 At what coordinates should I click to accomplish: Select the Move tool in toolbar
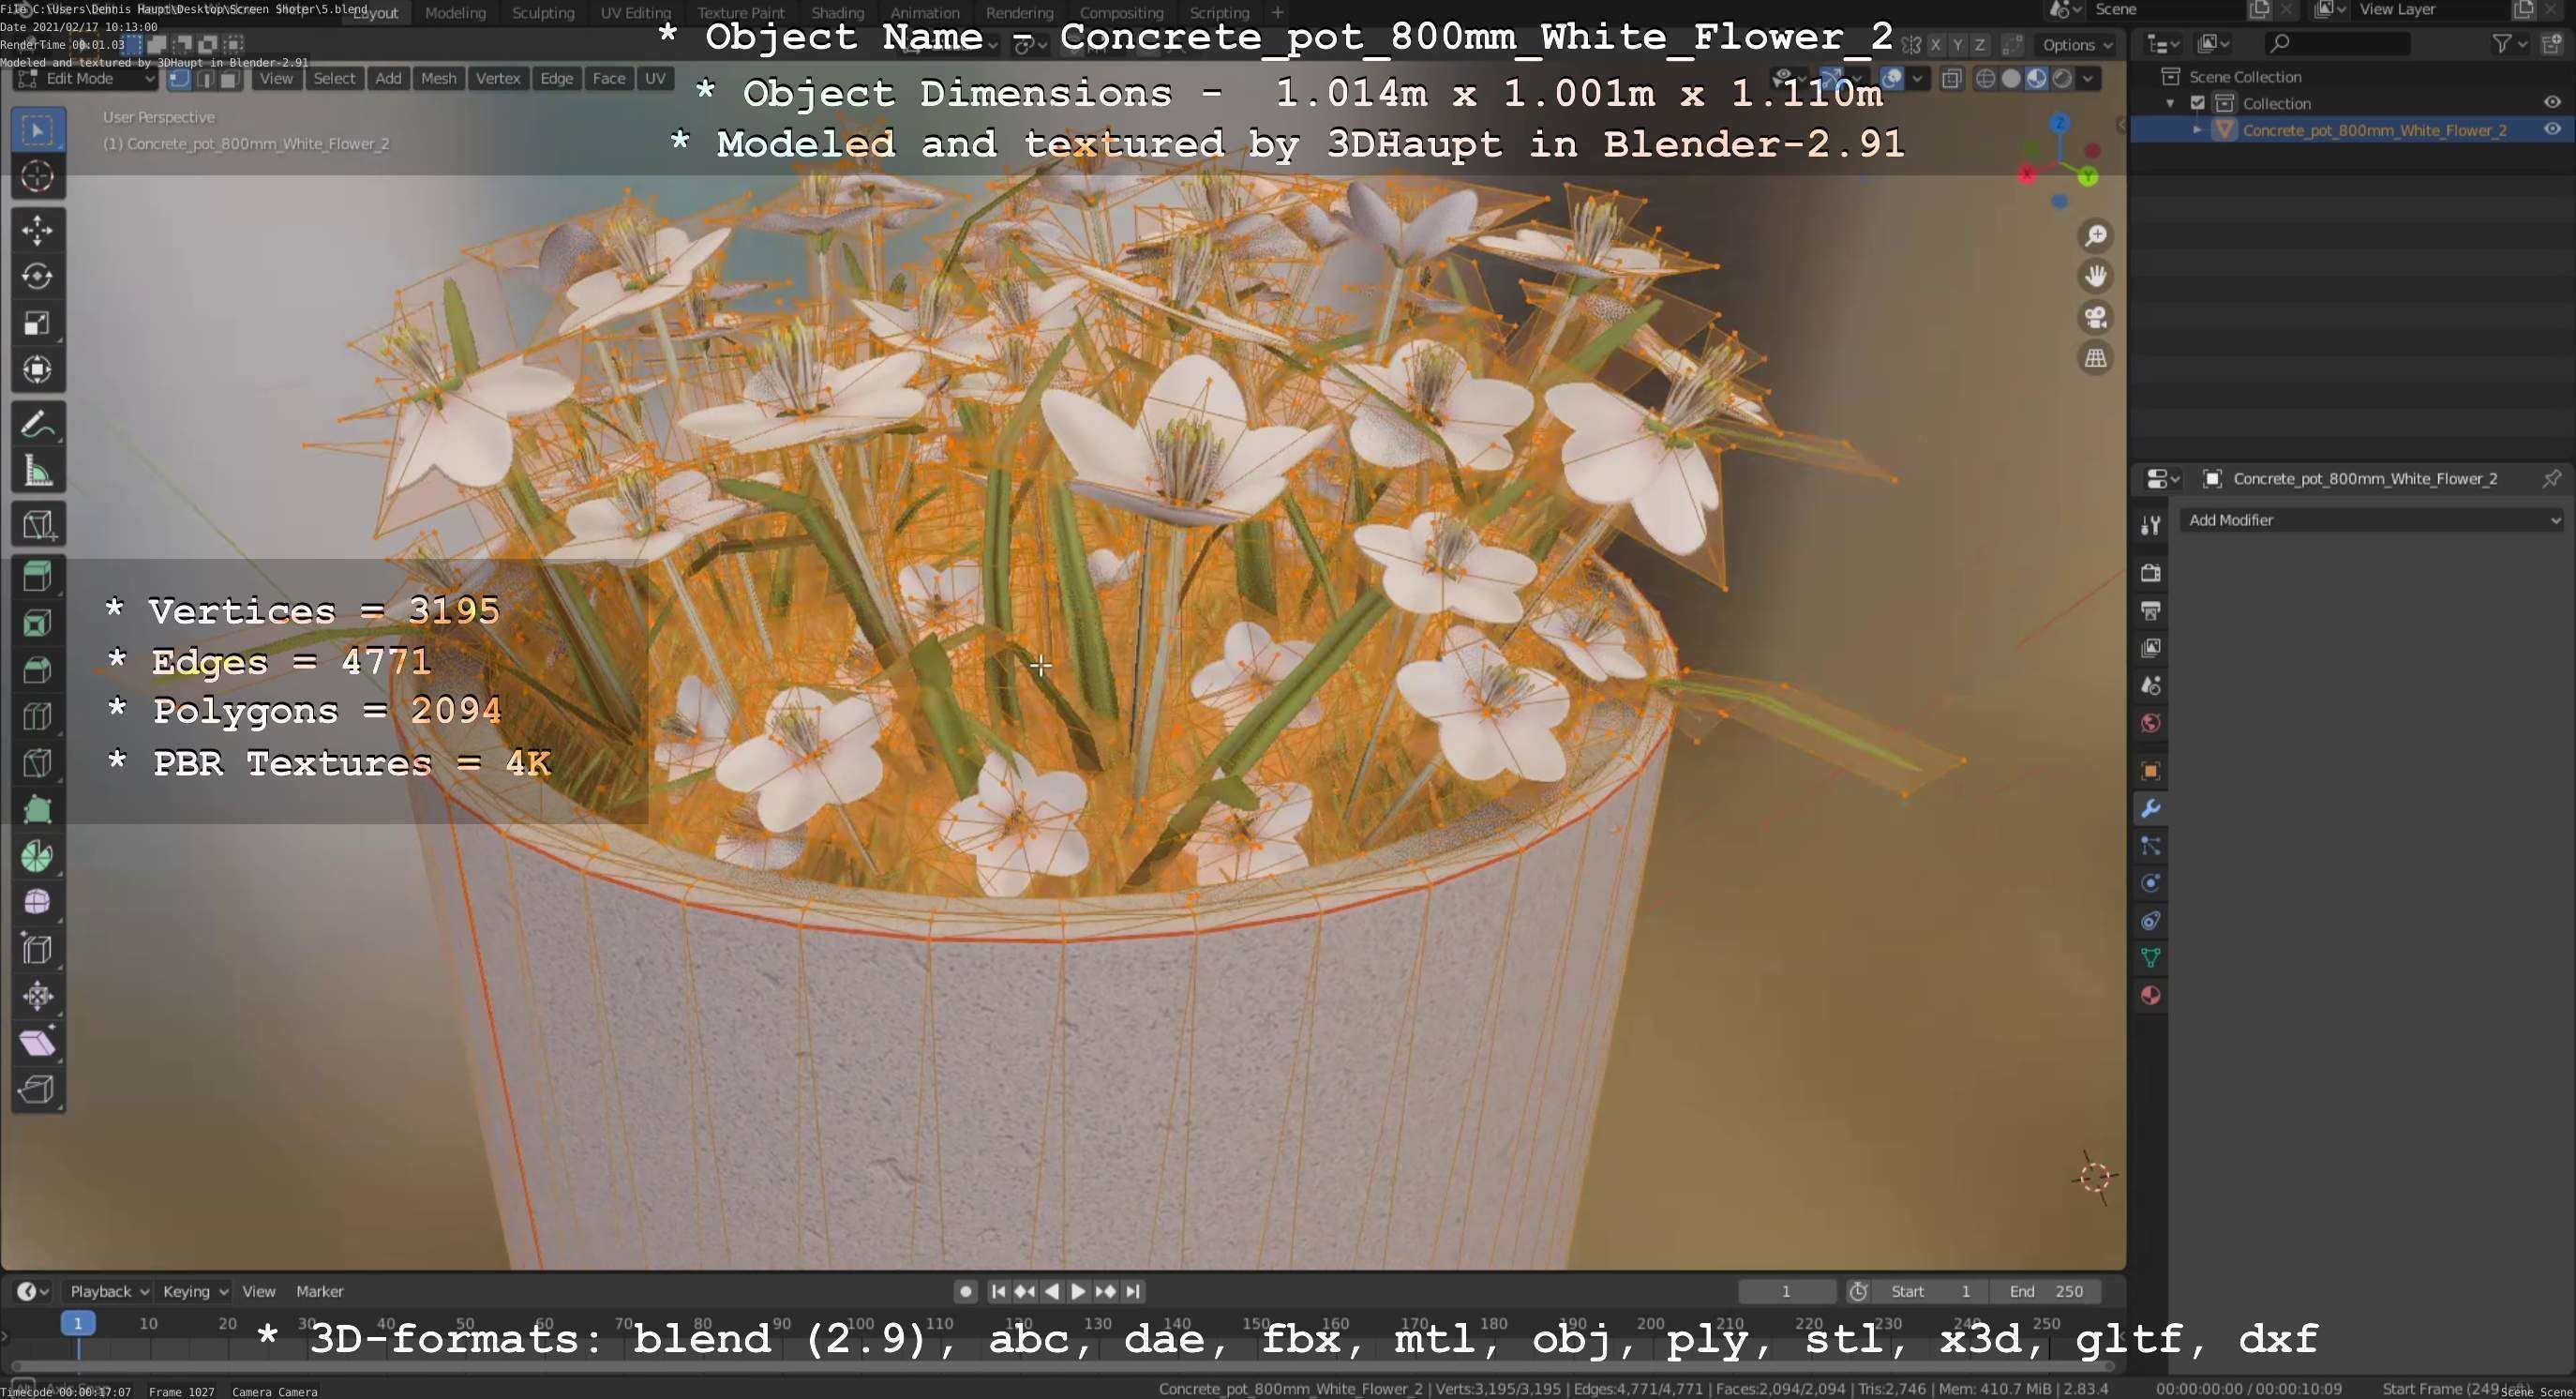[37, 230]
